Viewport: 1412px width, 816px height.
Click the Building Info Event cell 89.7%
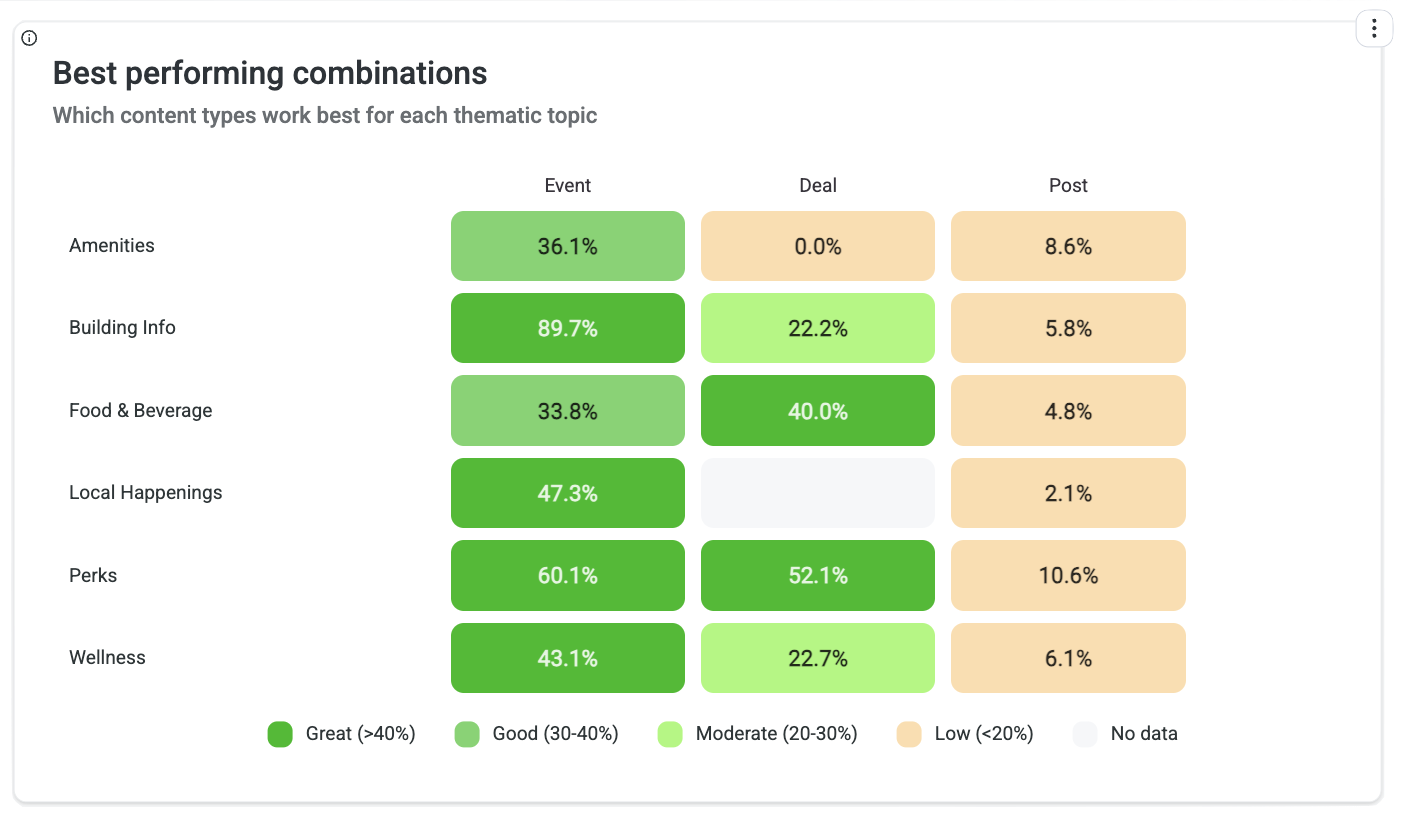point(568,328)
